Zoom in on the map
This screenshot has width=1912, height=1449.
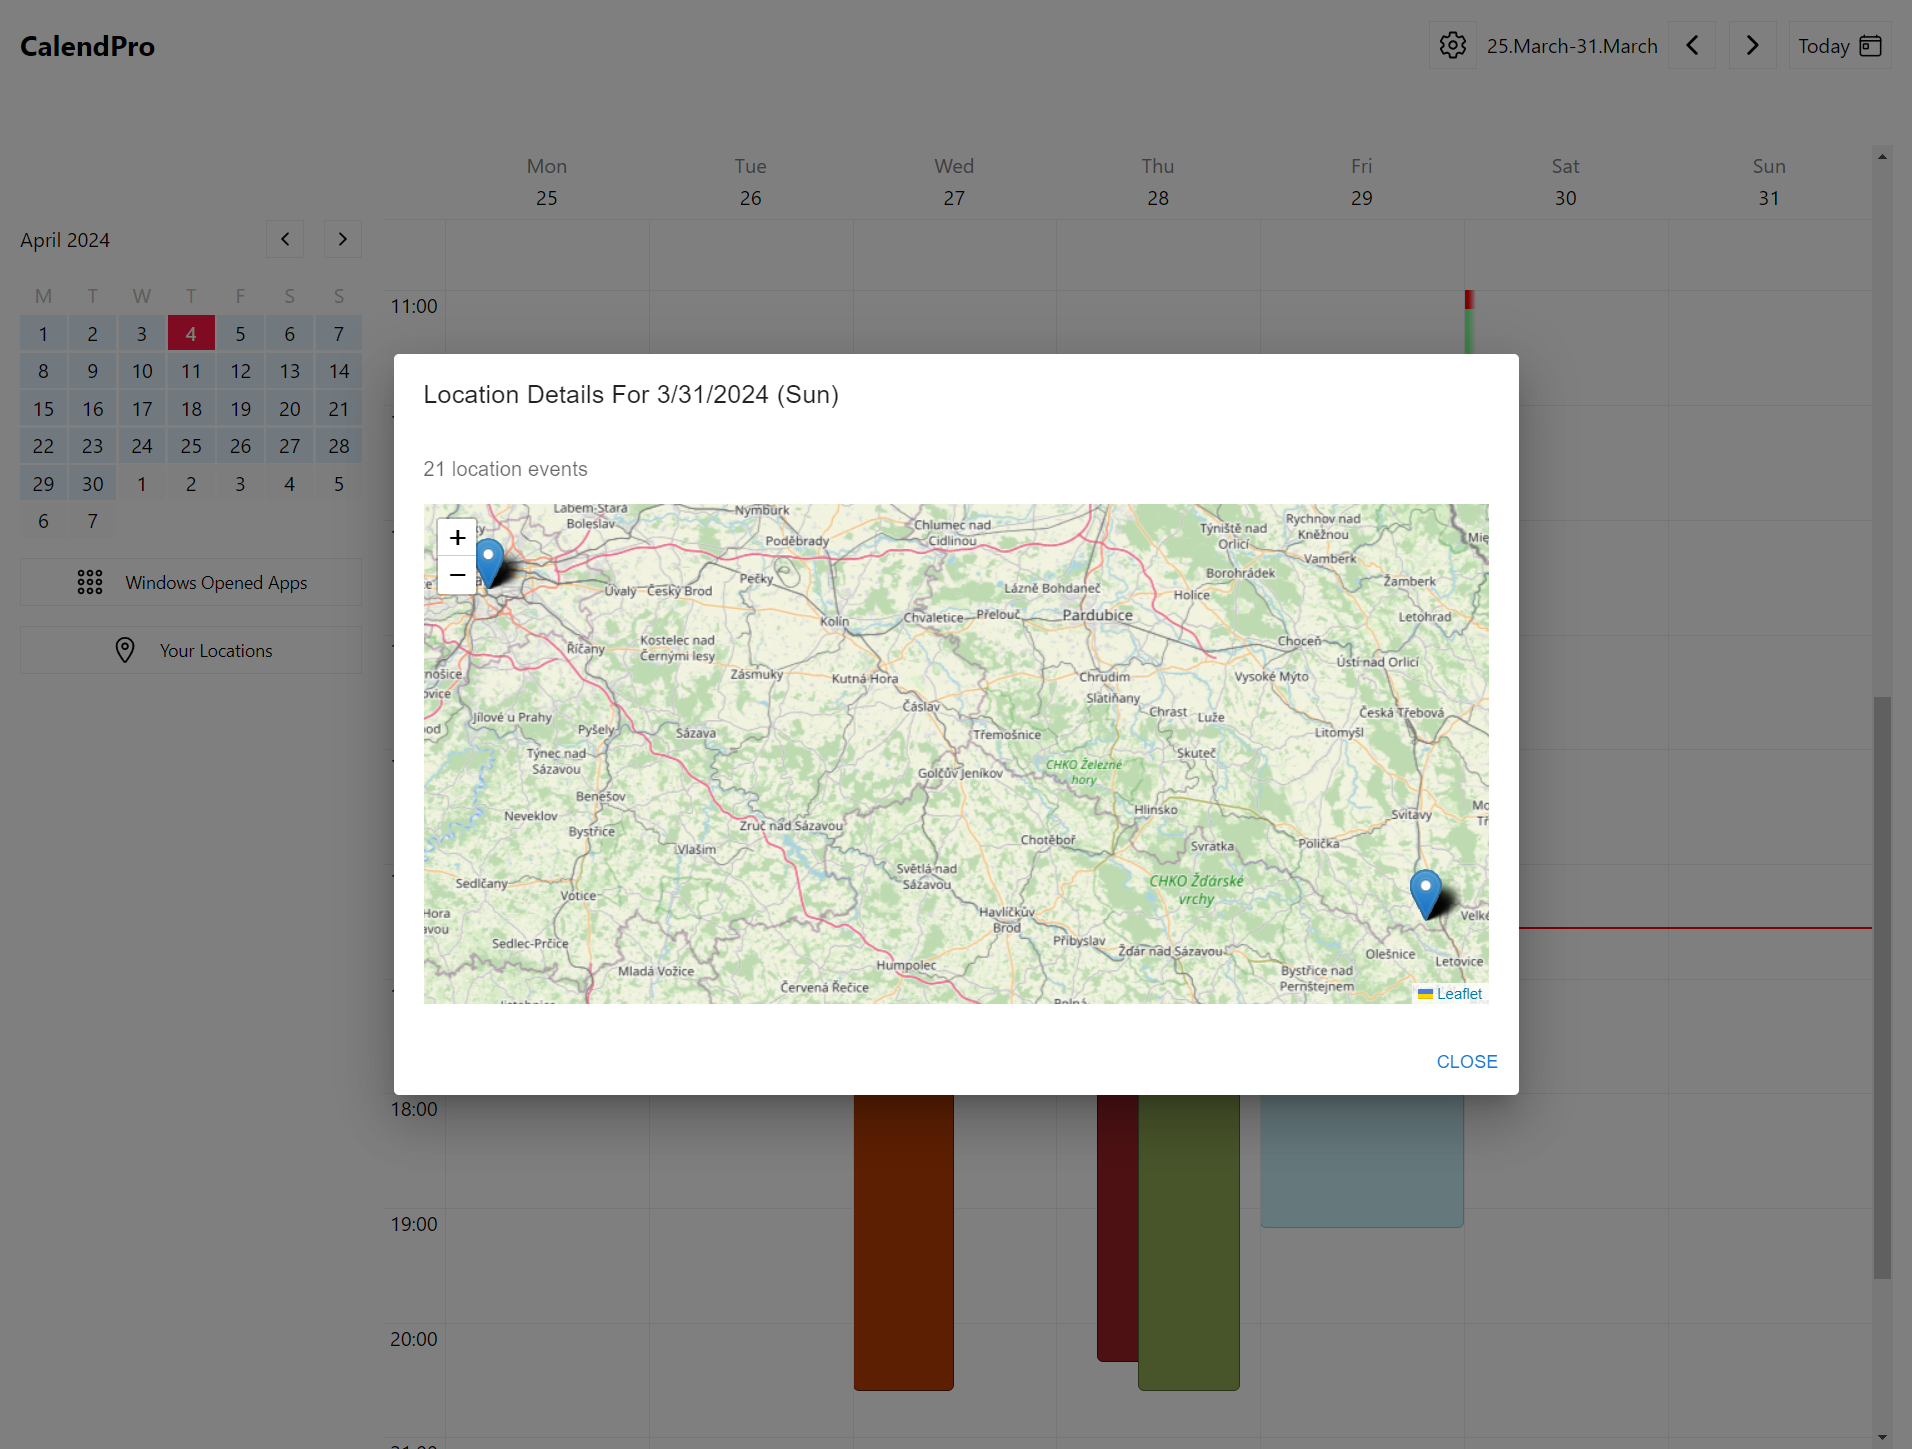click(x=457, y=538)
